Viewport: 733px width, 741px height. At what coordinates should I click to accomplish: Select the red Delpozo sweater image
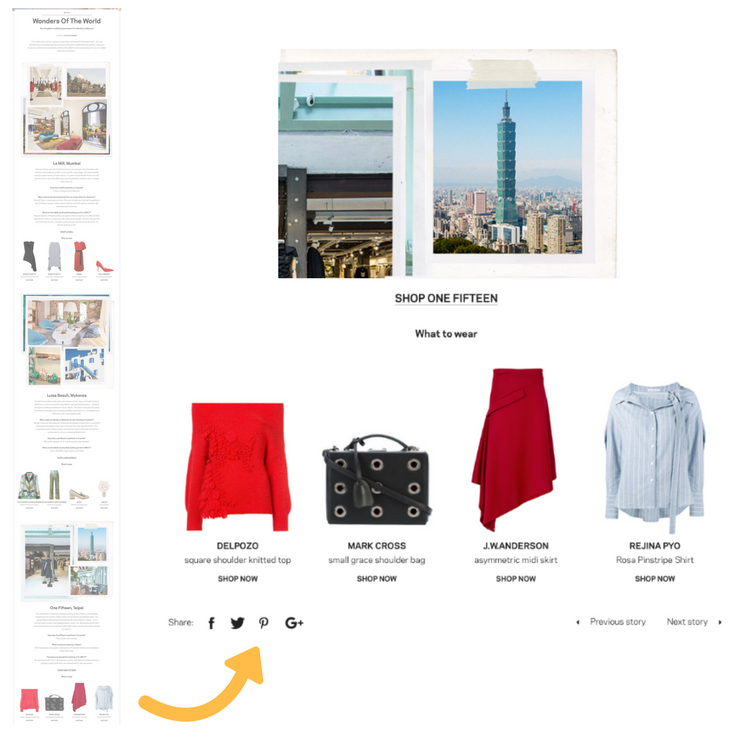238,466
